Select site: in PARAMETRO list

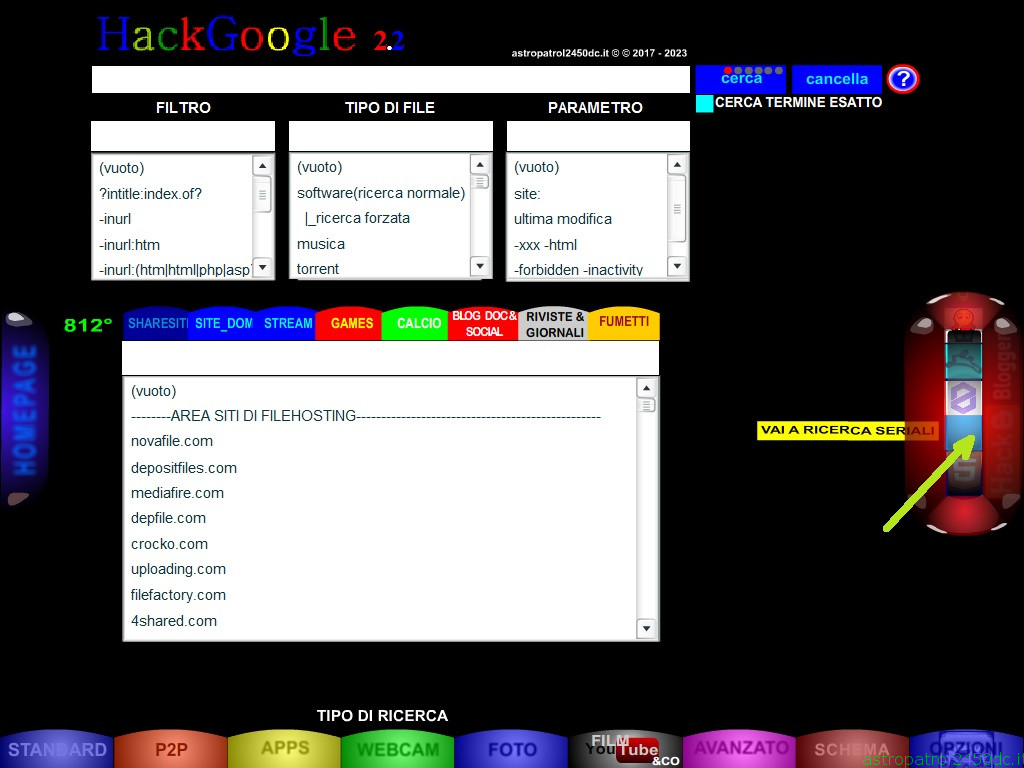click(527, 194)
